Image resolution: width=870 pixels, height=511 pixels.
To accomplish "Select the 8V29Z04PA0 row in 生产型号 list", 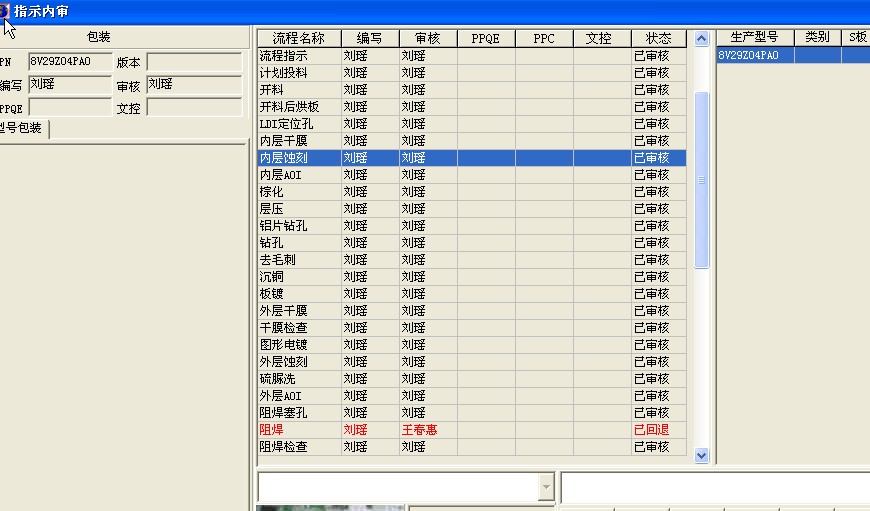I will pyautogui.click(x=793, y=55).
